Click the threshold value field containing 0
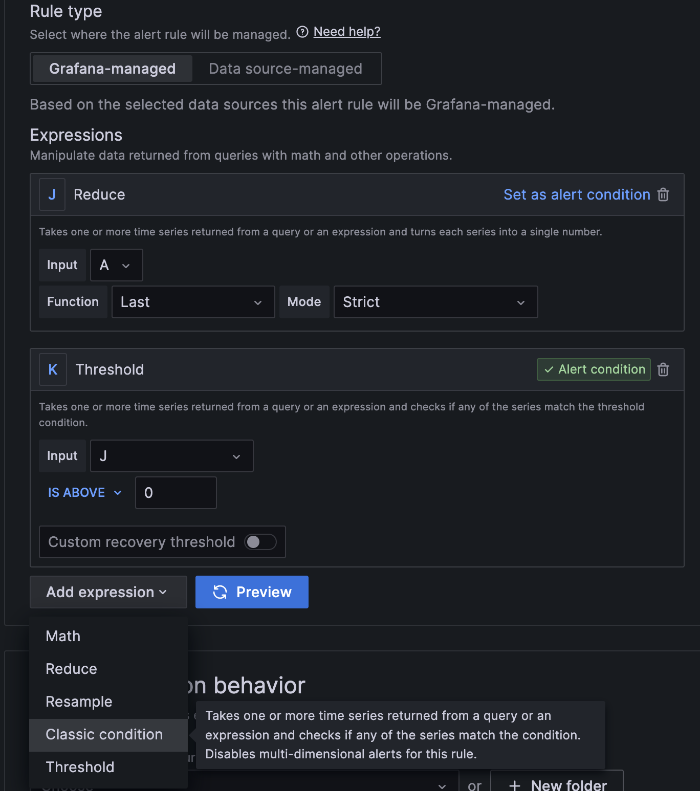The image size is (700, 791). tap(176, 492)
